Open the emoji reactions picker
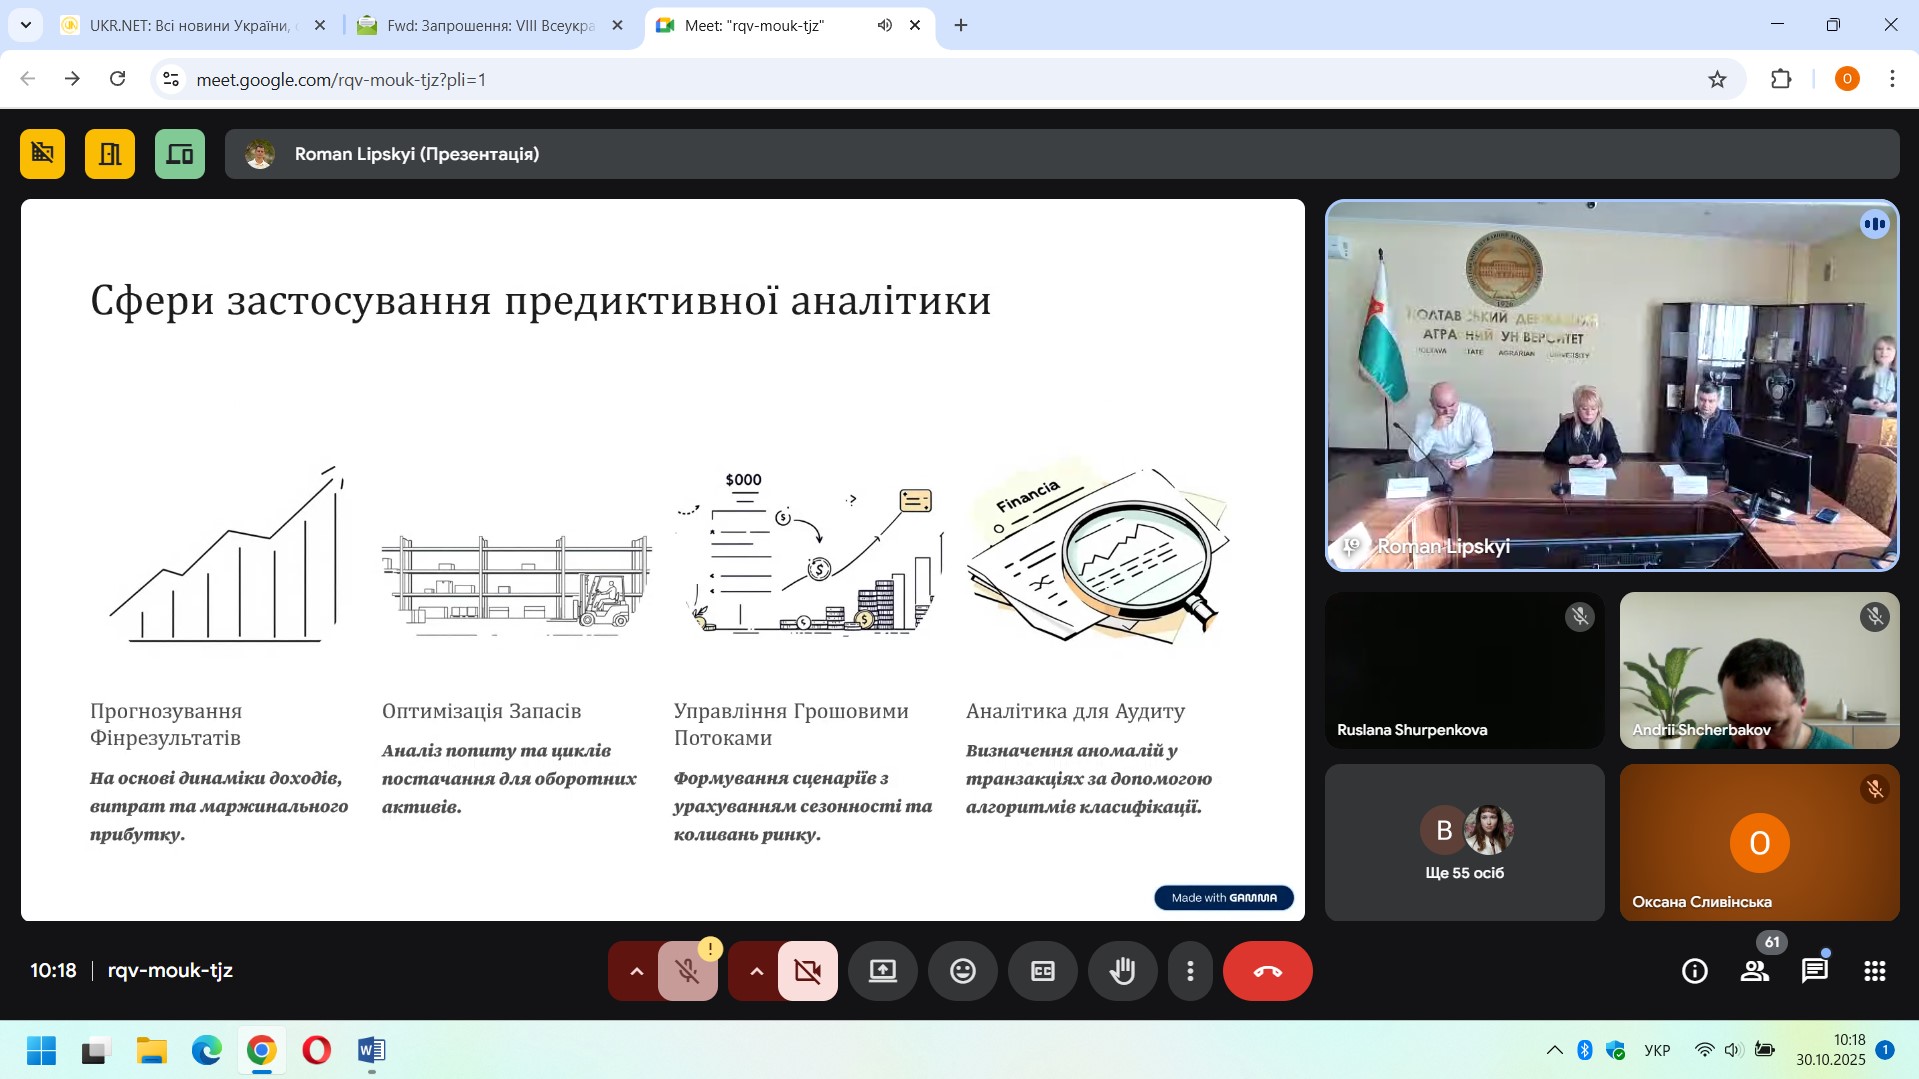The width and height of the screenshot is (1919, 1079). (x=962, y=971)
